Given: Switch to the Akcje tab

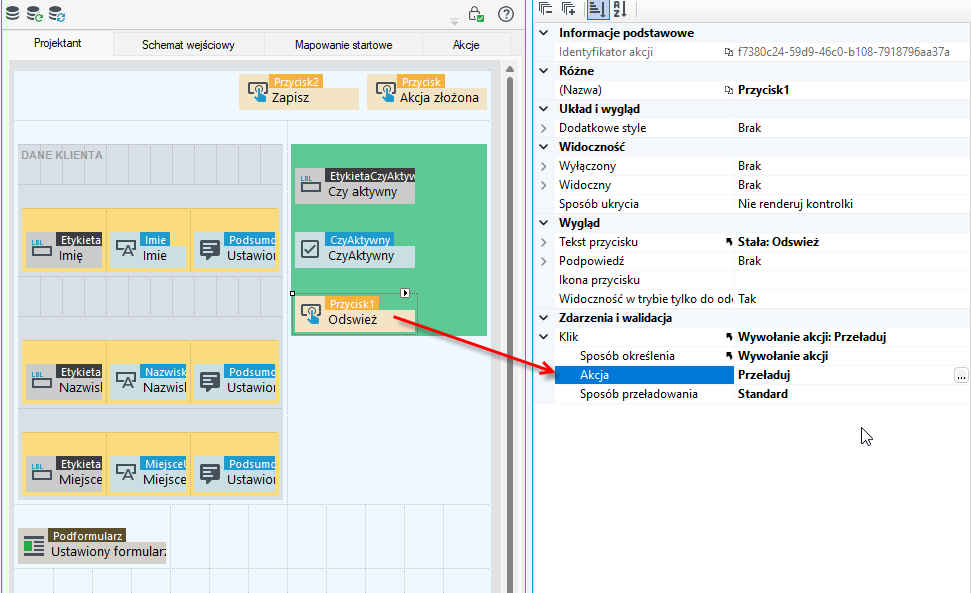Looking at the screenshot, I should [x=466, y=45].
